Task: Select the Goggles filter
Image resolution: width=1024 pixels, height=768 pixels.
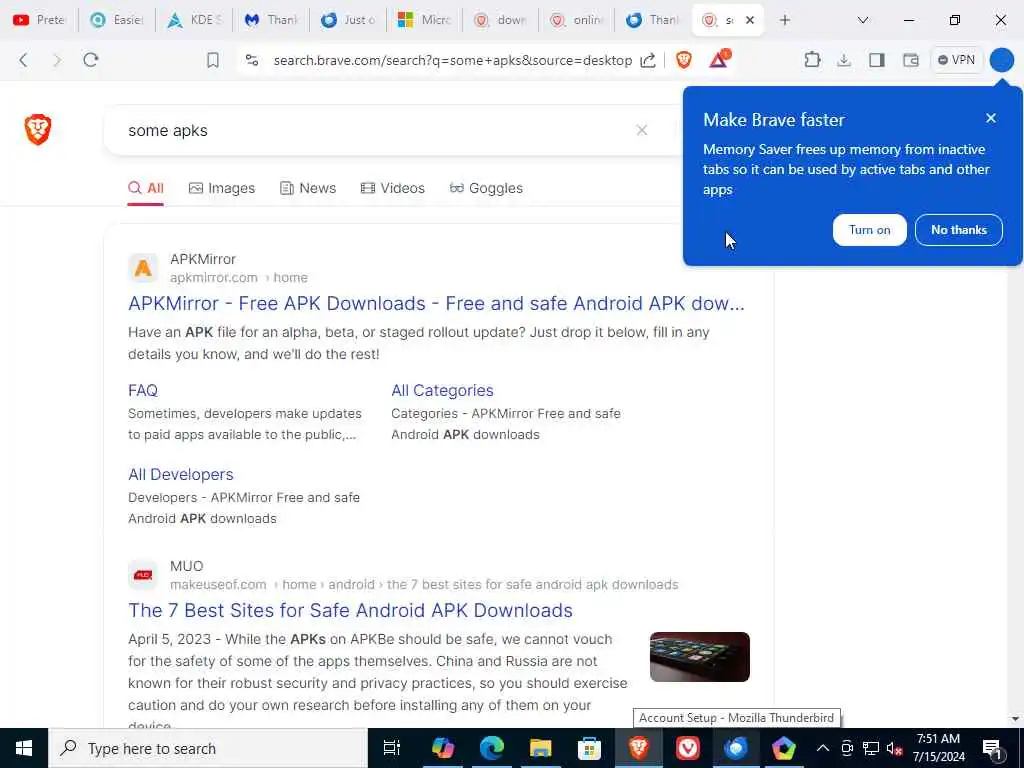Action: coord(487,188)
